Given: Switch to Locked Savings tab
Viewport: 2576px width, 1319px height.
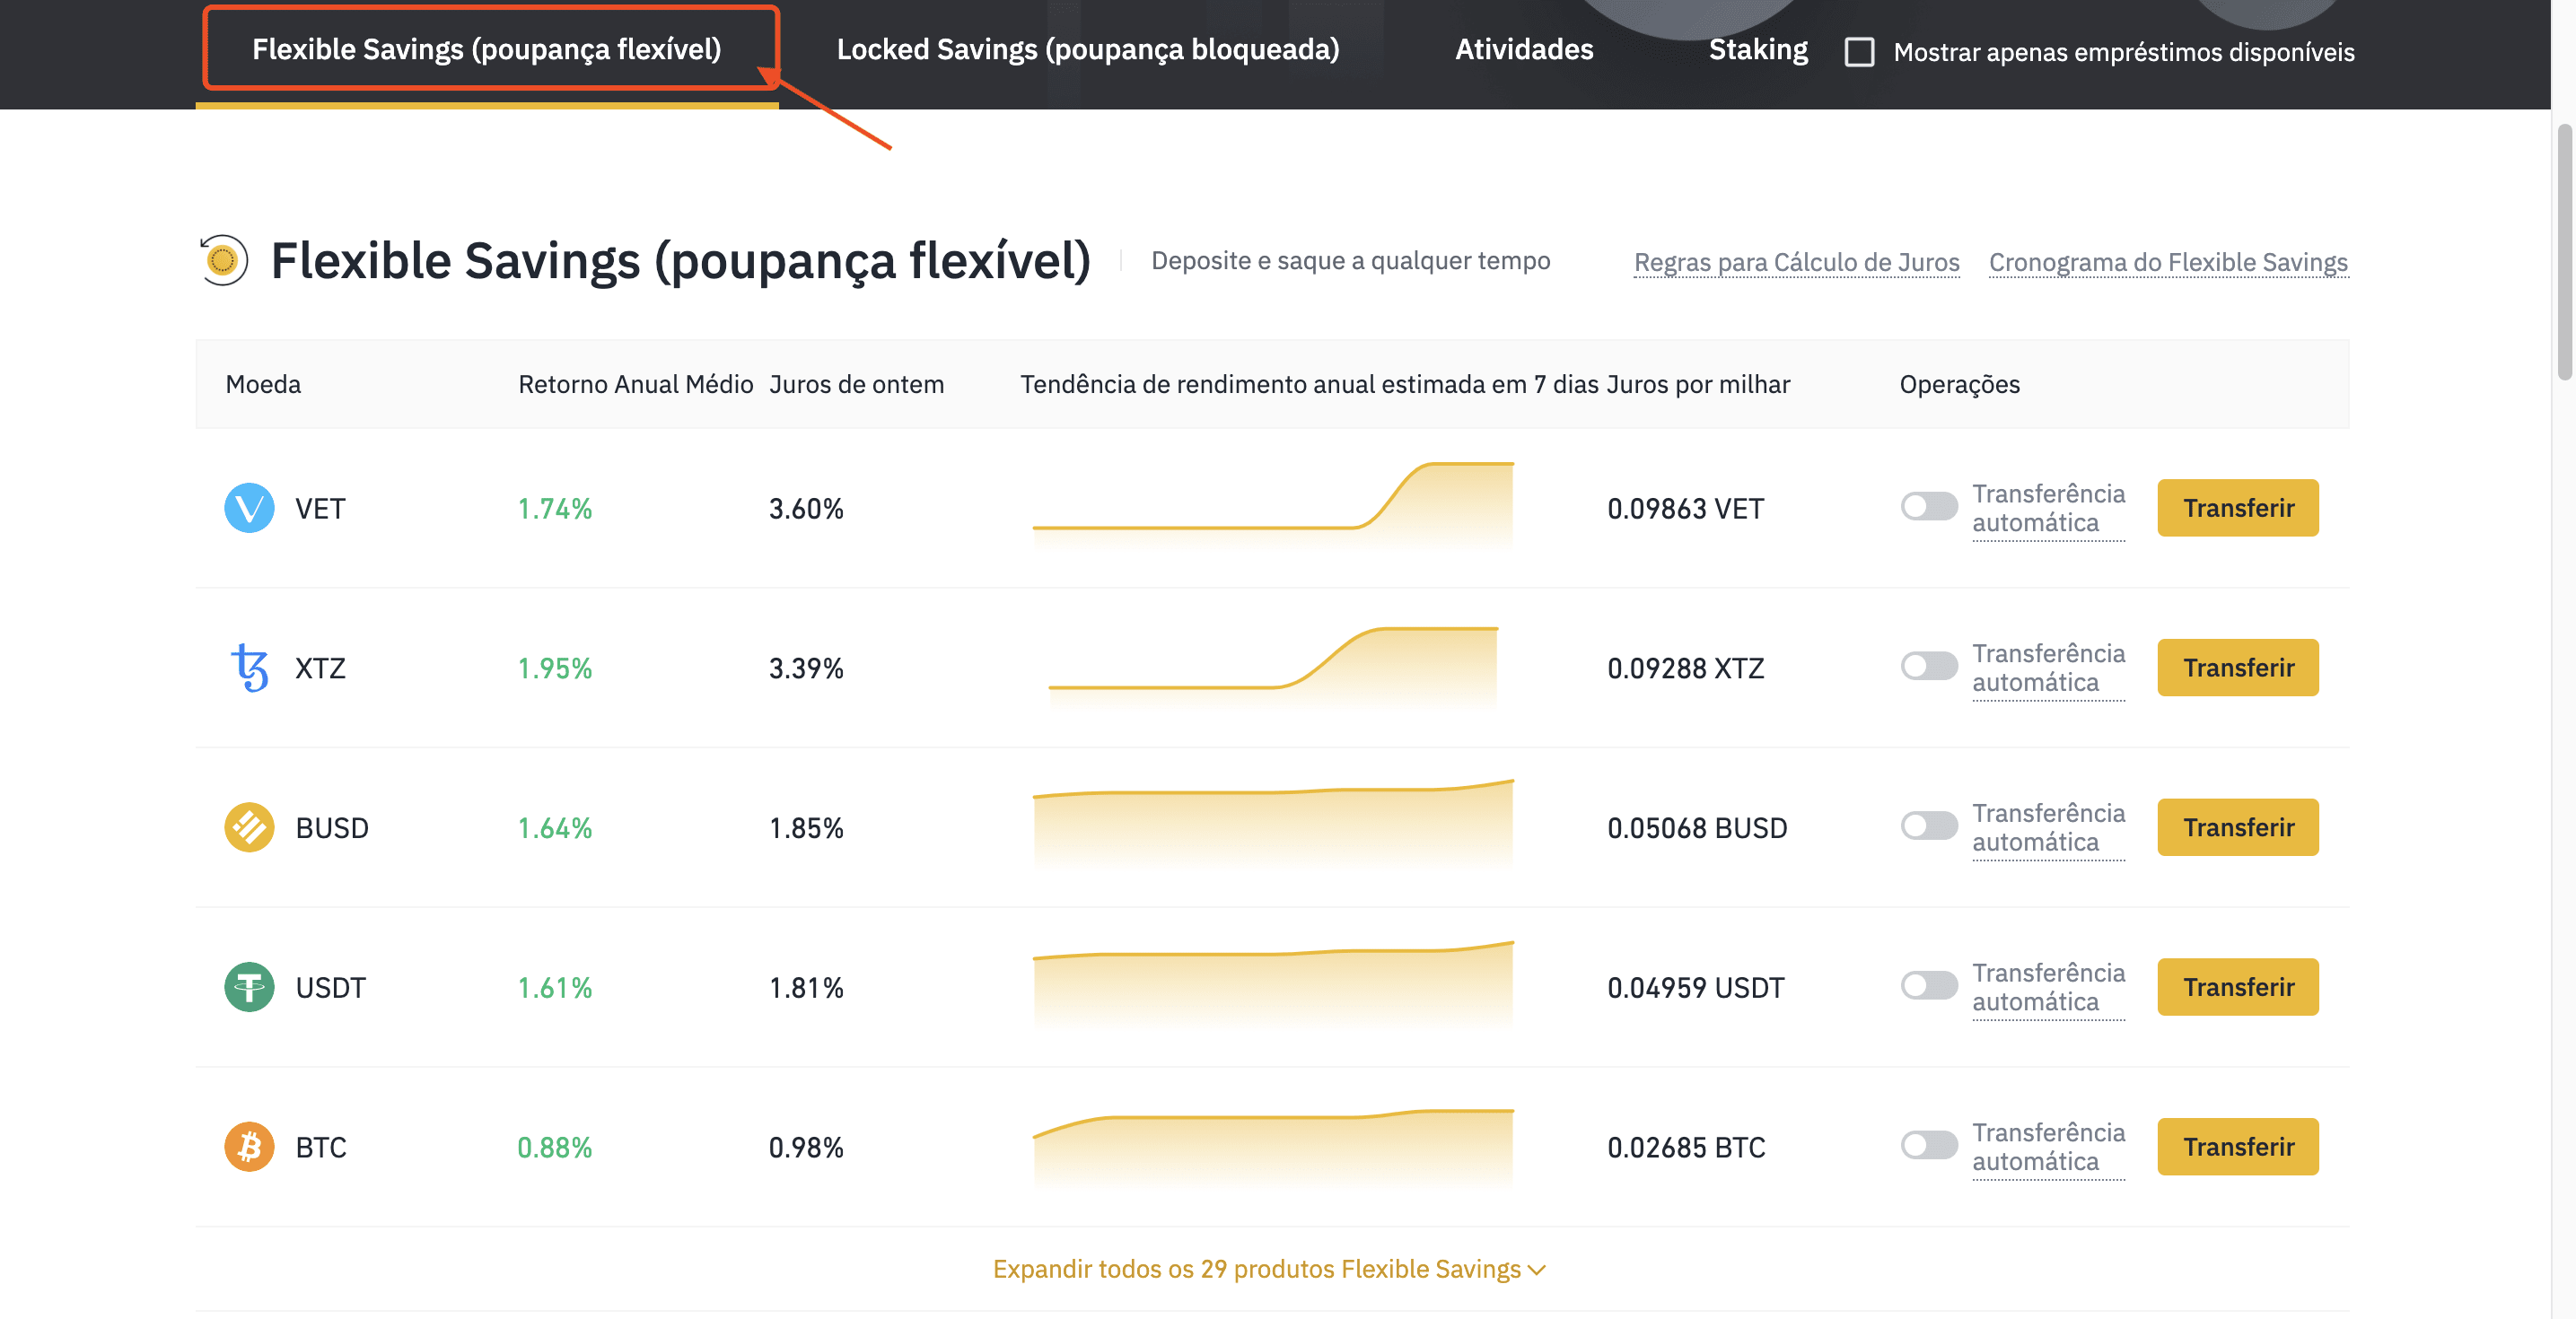Looking at the screenshot, I should point(1088,49).
